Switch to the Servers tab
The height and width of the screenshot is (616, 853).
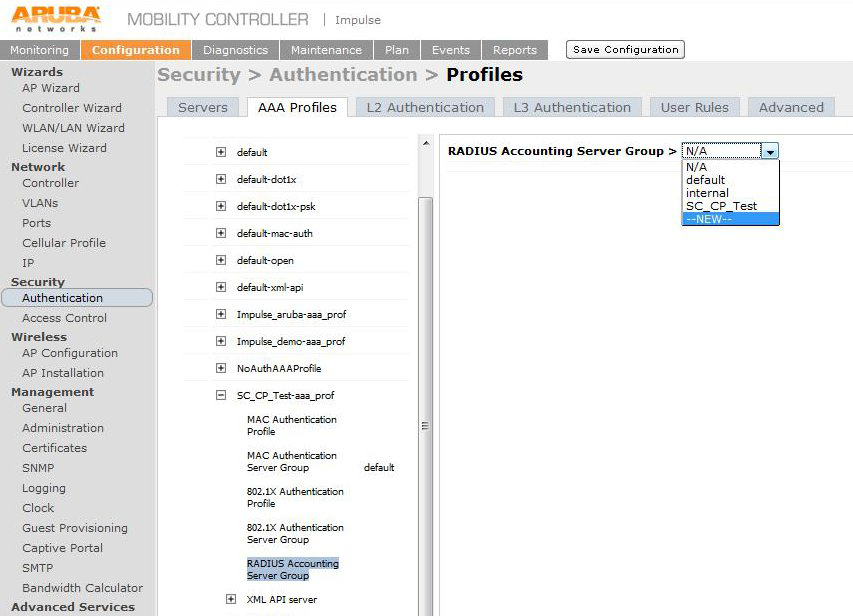pos(203,107)
